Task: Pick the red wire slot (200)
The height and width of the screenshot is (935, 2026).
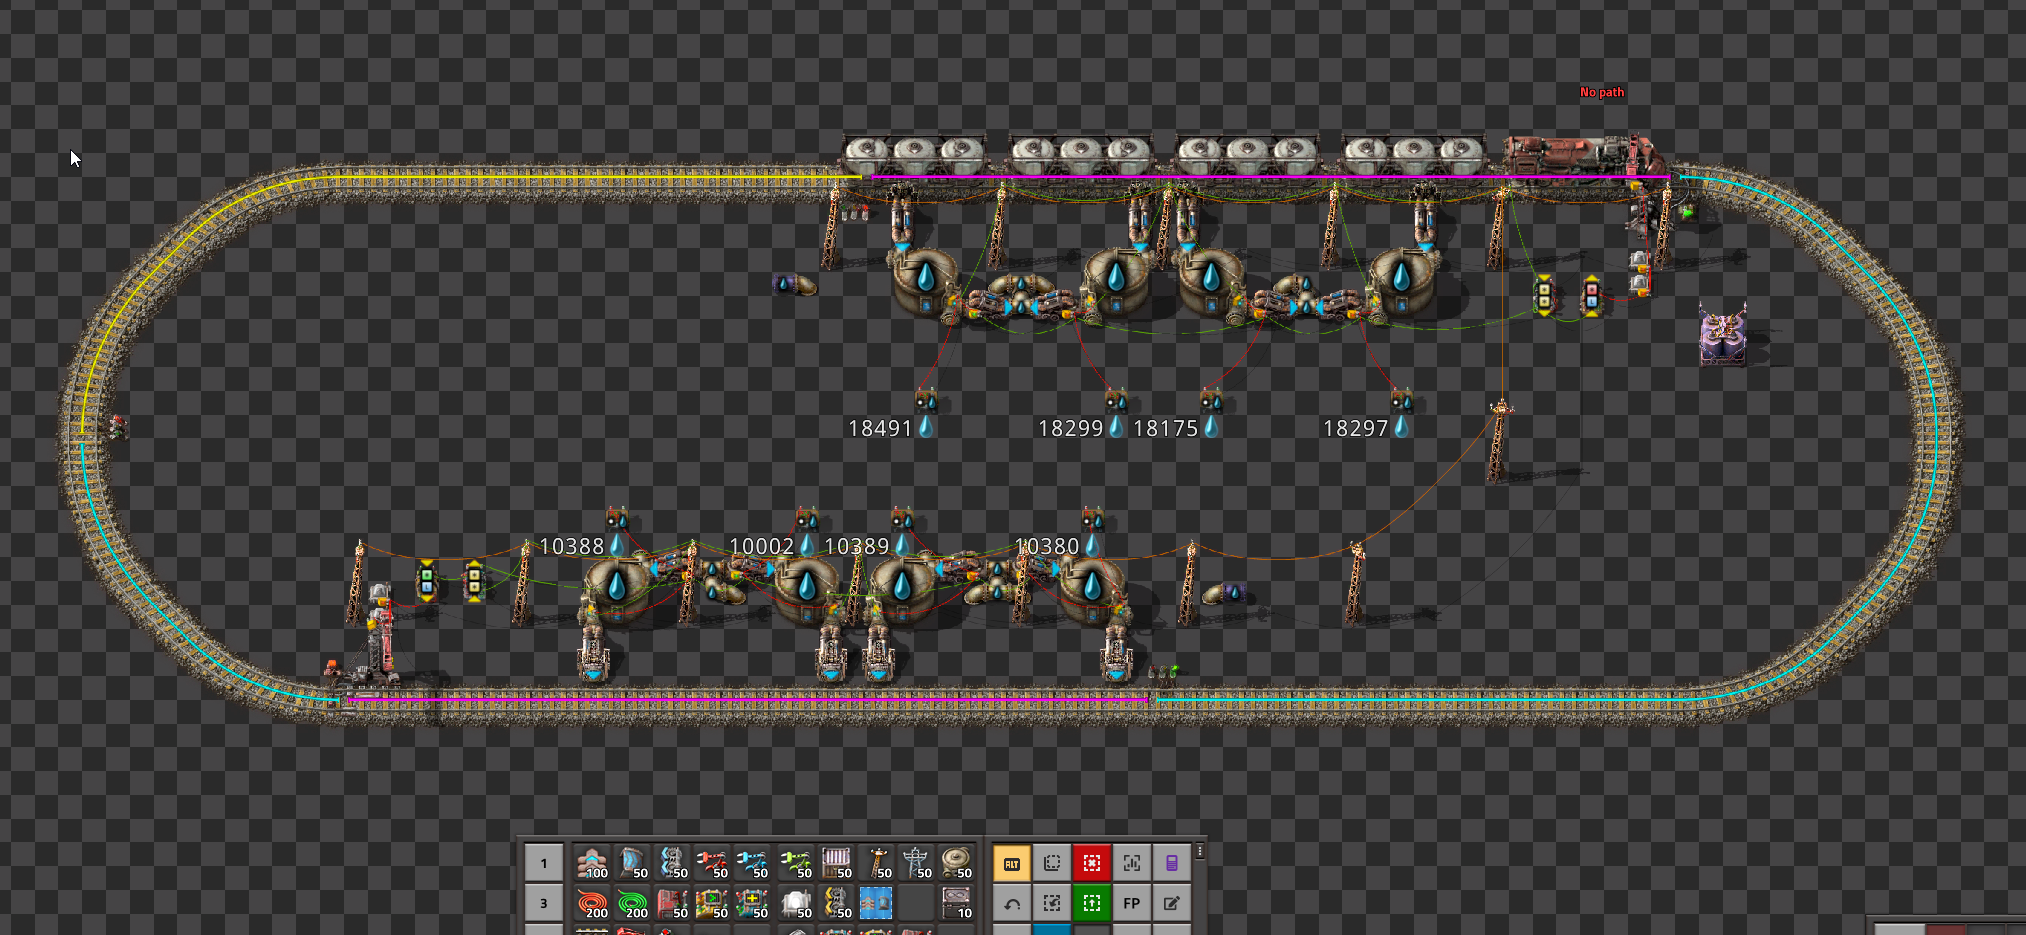Action: [592, 903]
